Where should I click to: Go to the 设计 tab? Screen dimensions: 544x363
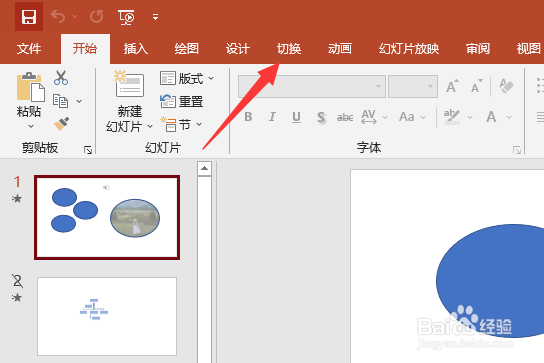coord(238,49)
